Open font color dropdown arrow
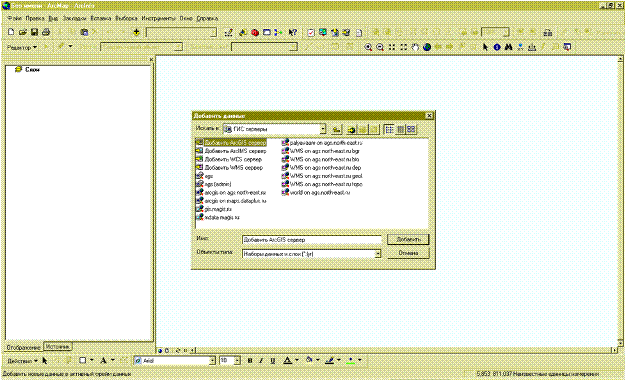626x381 pixels. click(297, 360)
